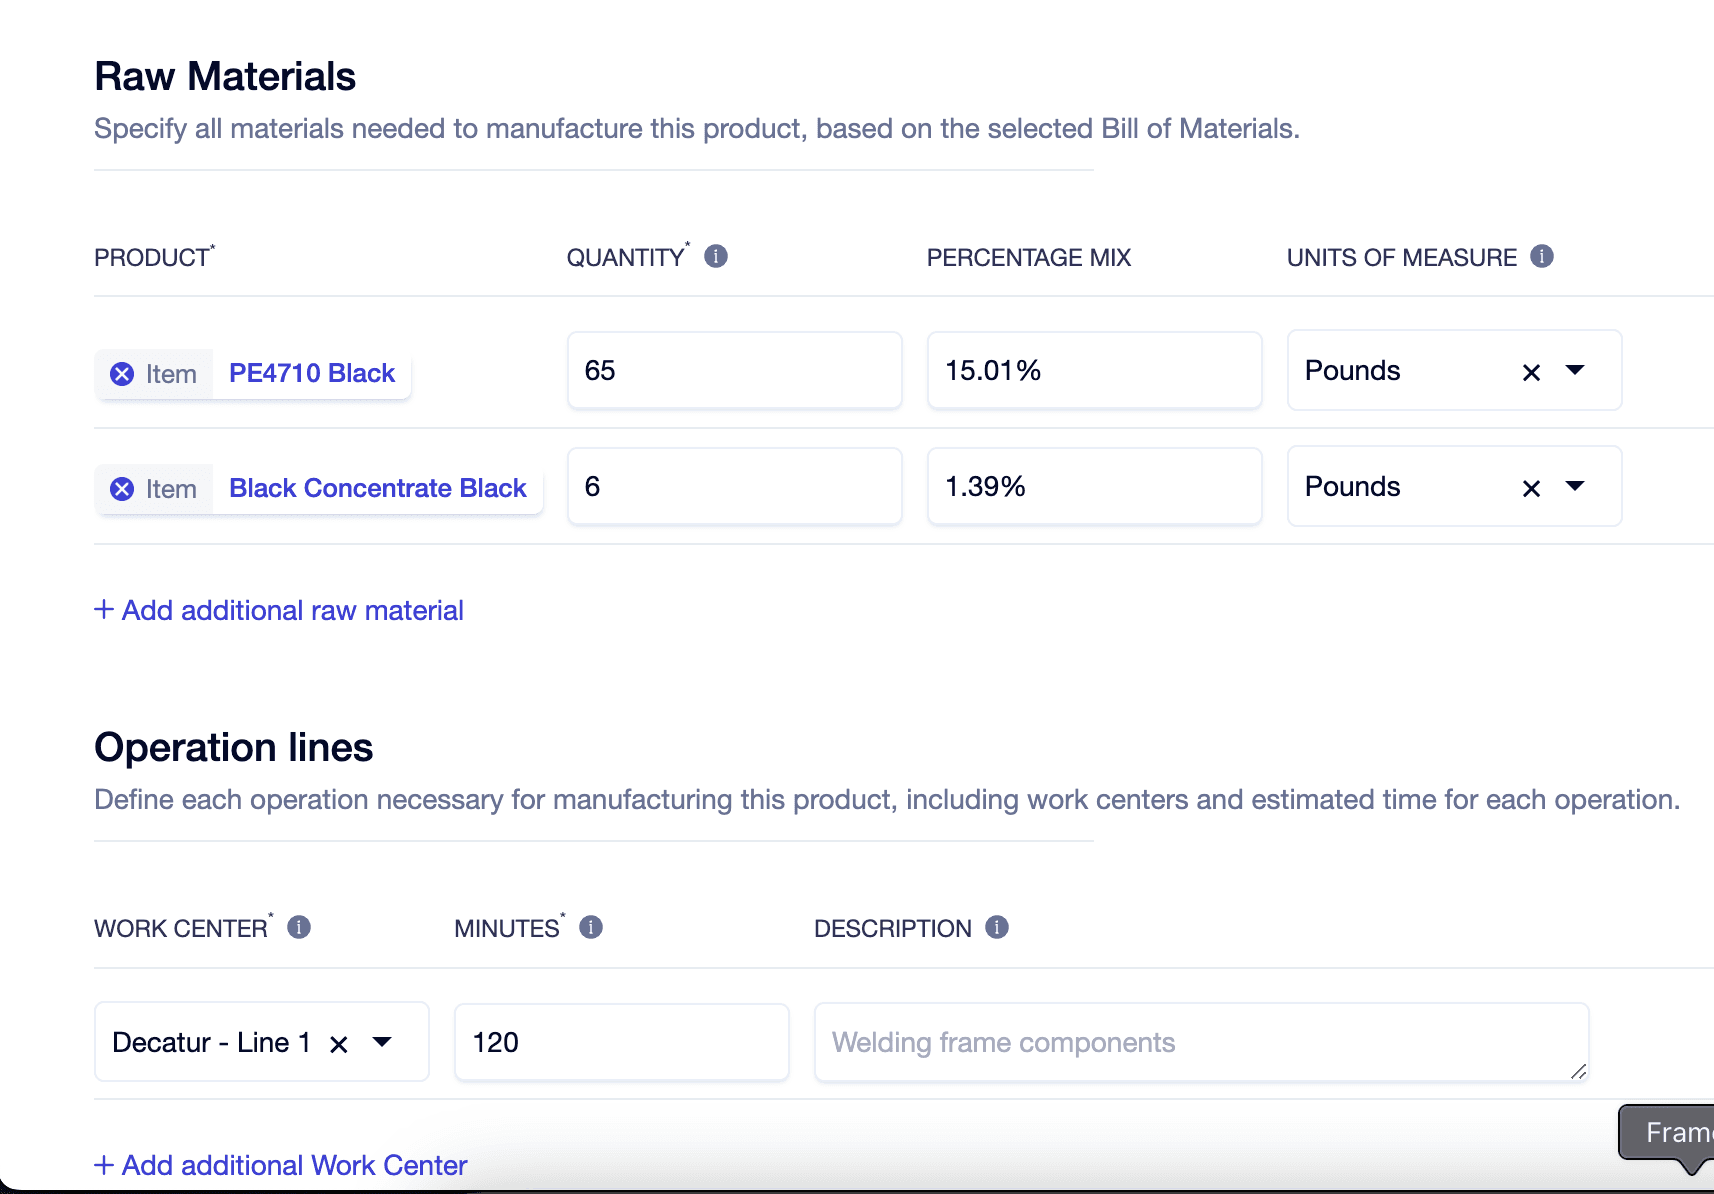Click the Description info icon

pos(997,928)
